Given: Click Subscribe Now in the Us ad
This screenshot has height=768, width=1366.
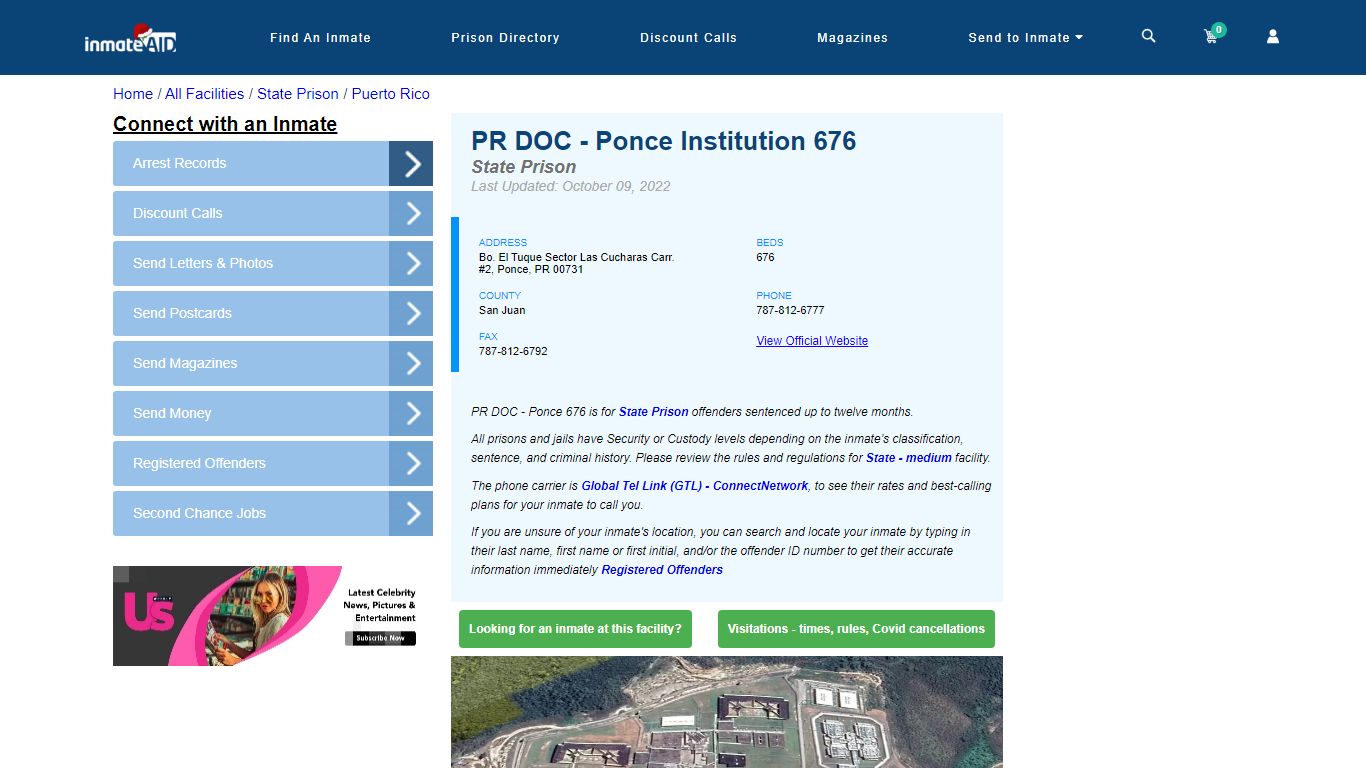Looking at the screenshot, I should point(381,638).
